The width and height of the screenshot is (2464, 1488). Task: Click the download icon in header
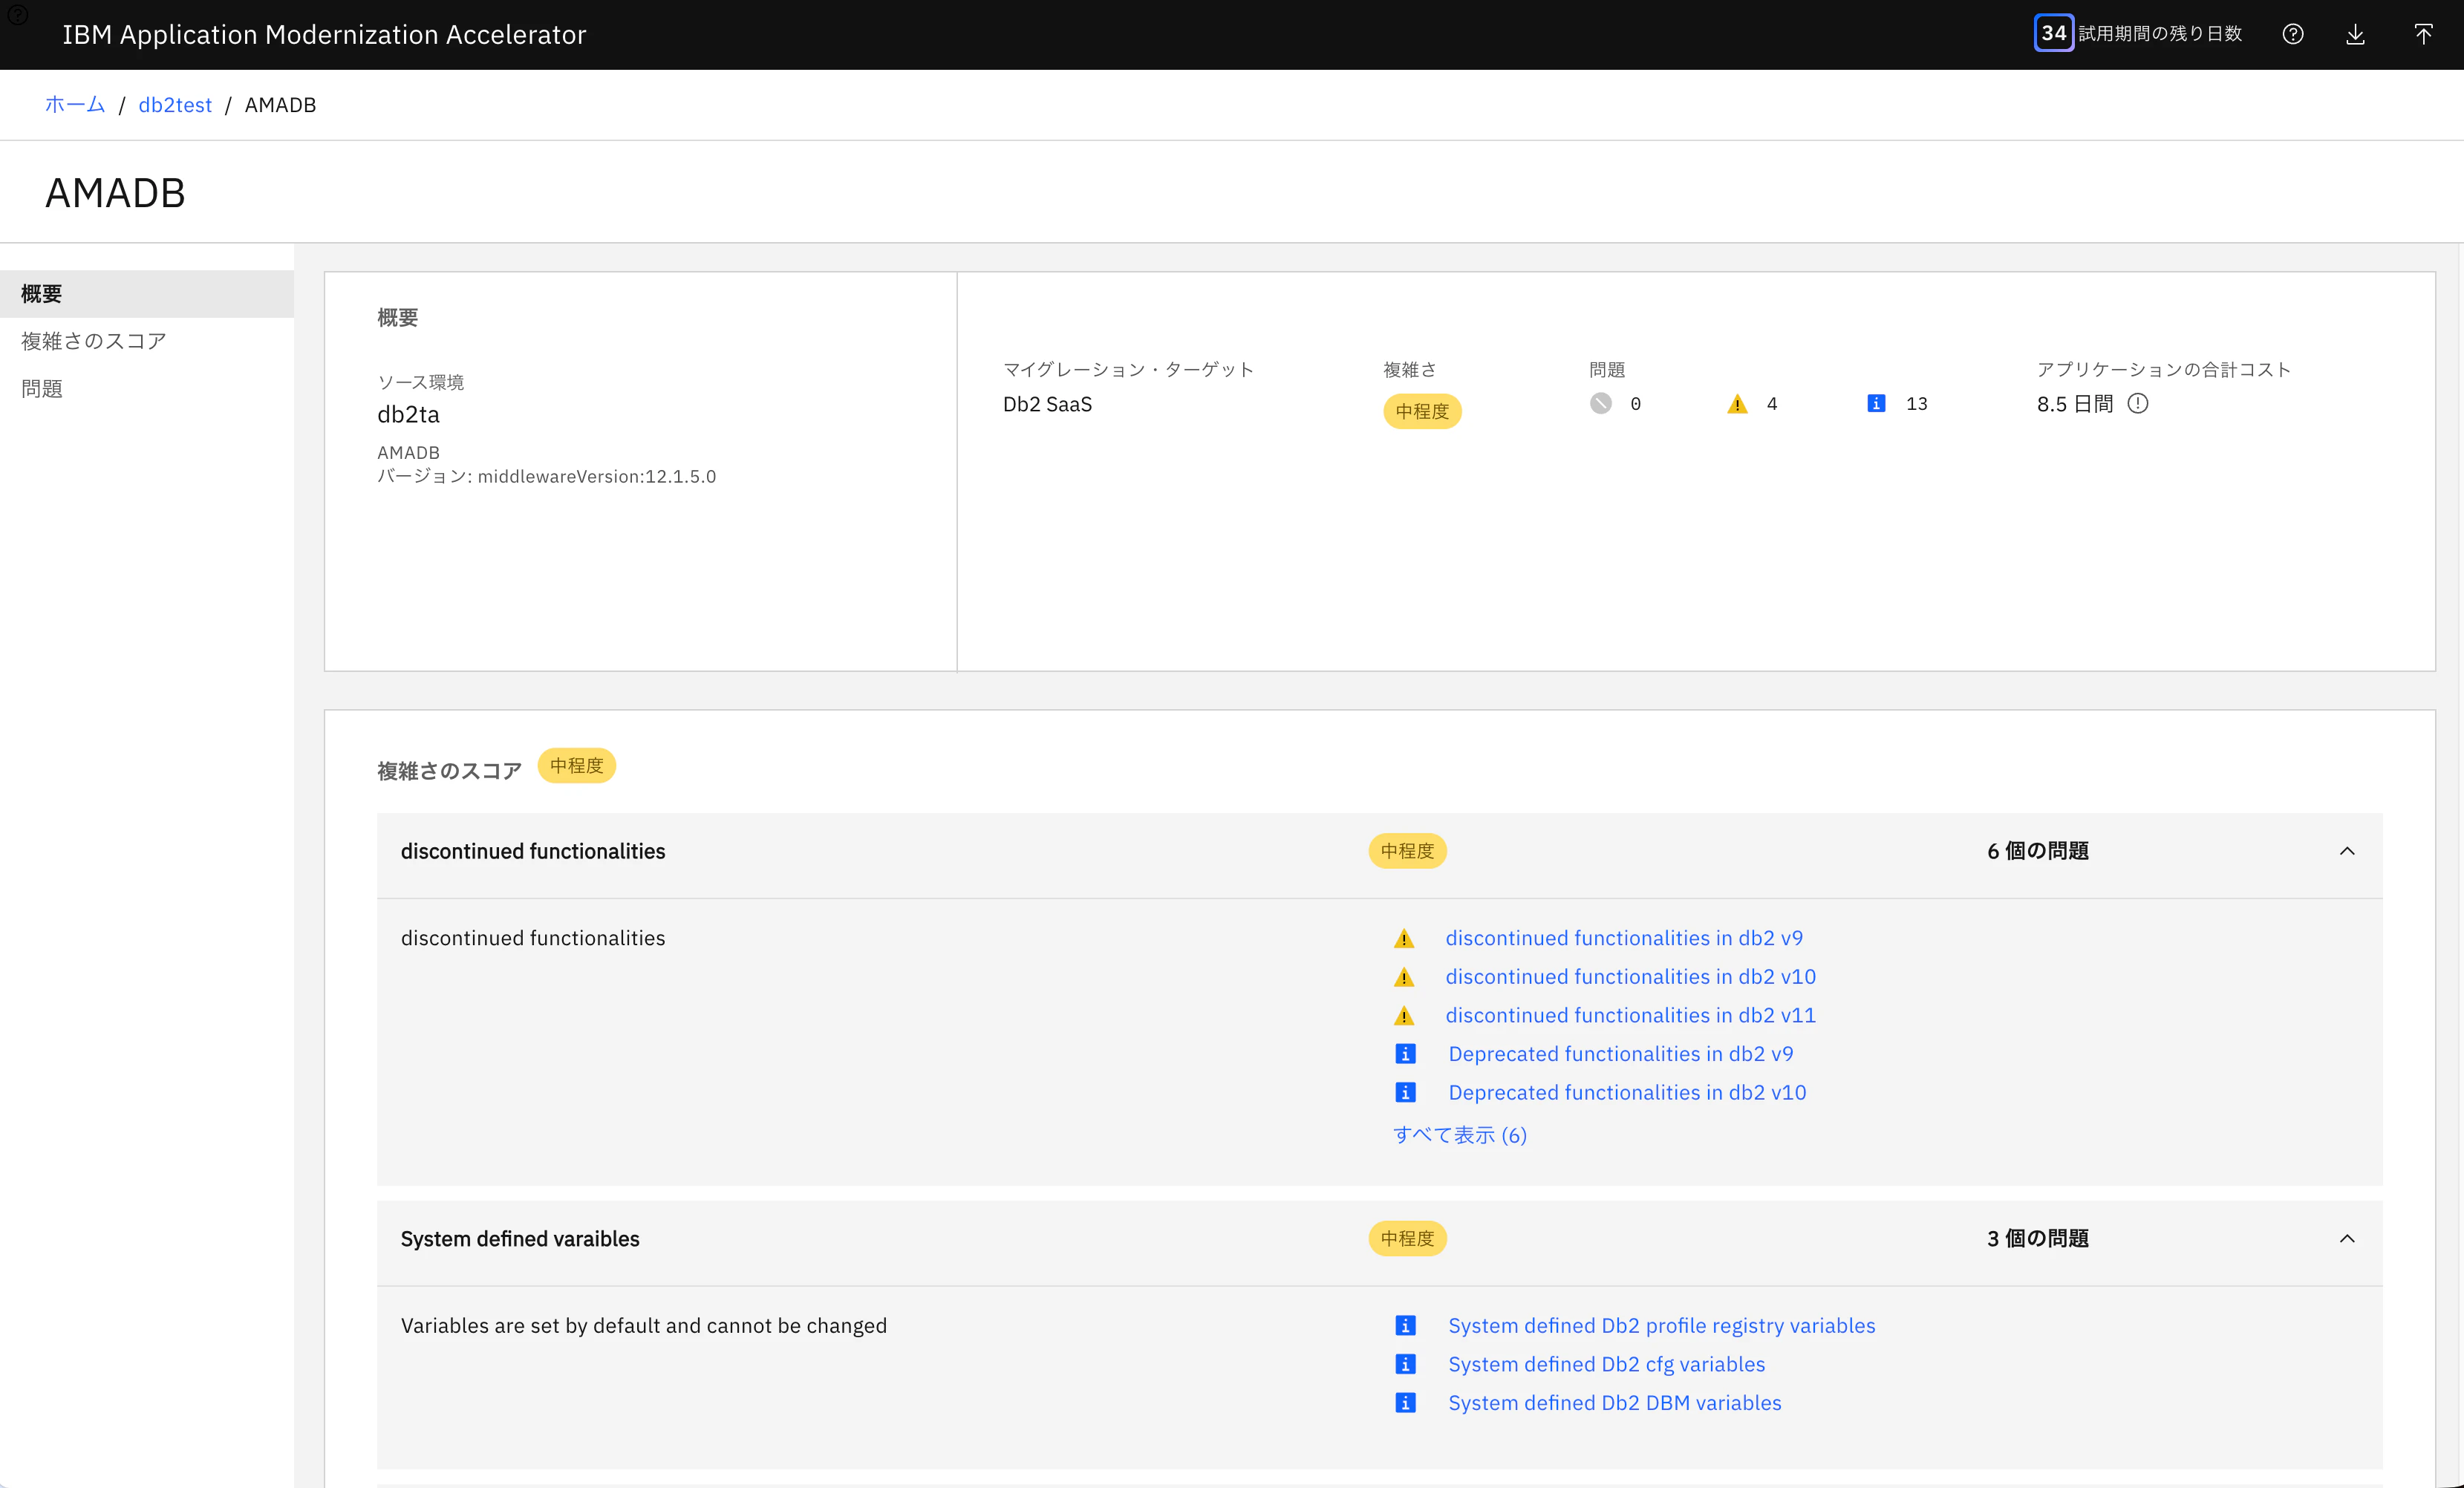pyautogui.click(x=2356, y=34)
